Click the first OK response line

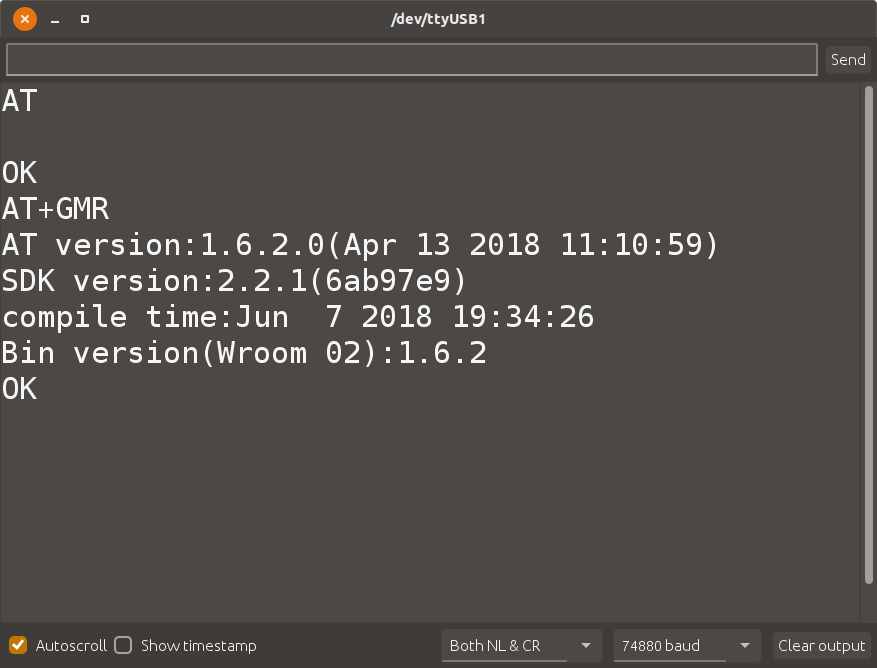(20, 173)
